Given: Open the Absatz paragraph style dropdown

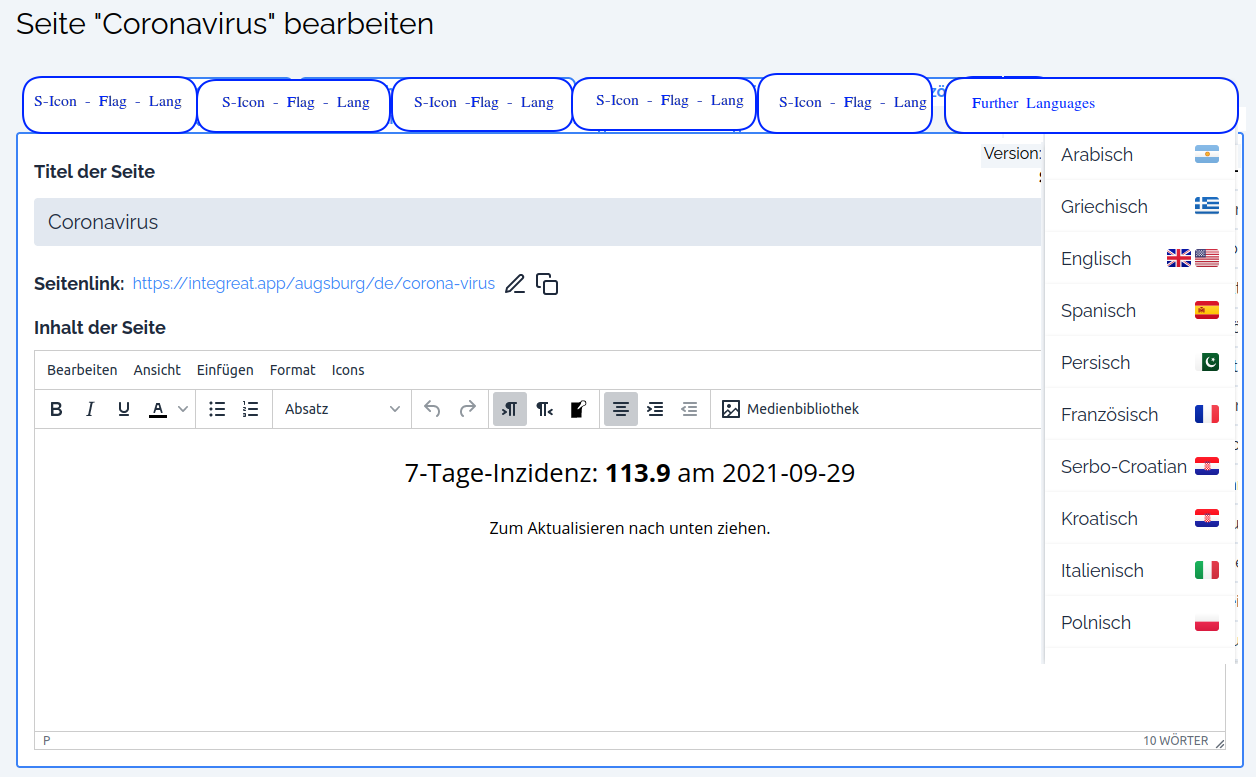Looking at the screenshot, I should pyautogui.click(x=340, y=409).
